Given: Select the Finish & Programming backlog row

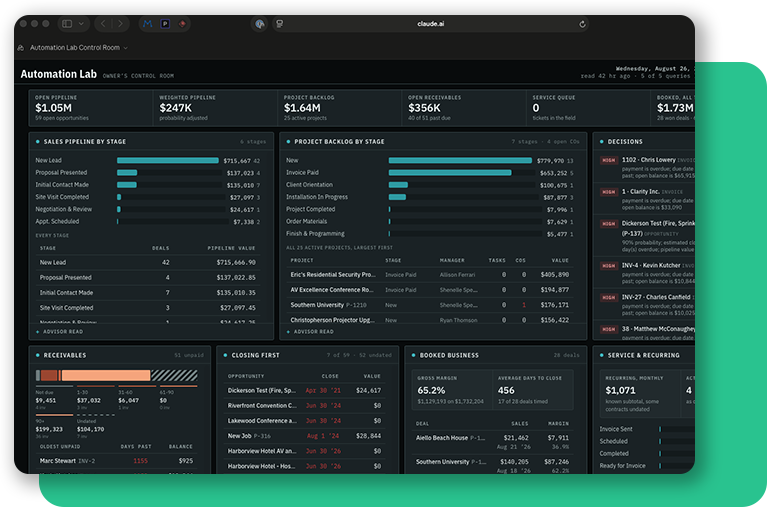Looking at the screenshot, I should click(430, 234).
